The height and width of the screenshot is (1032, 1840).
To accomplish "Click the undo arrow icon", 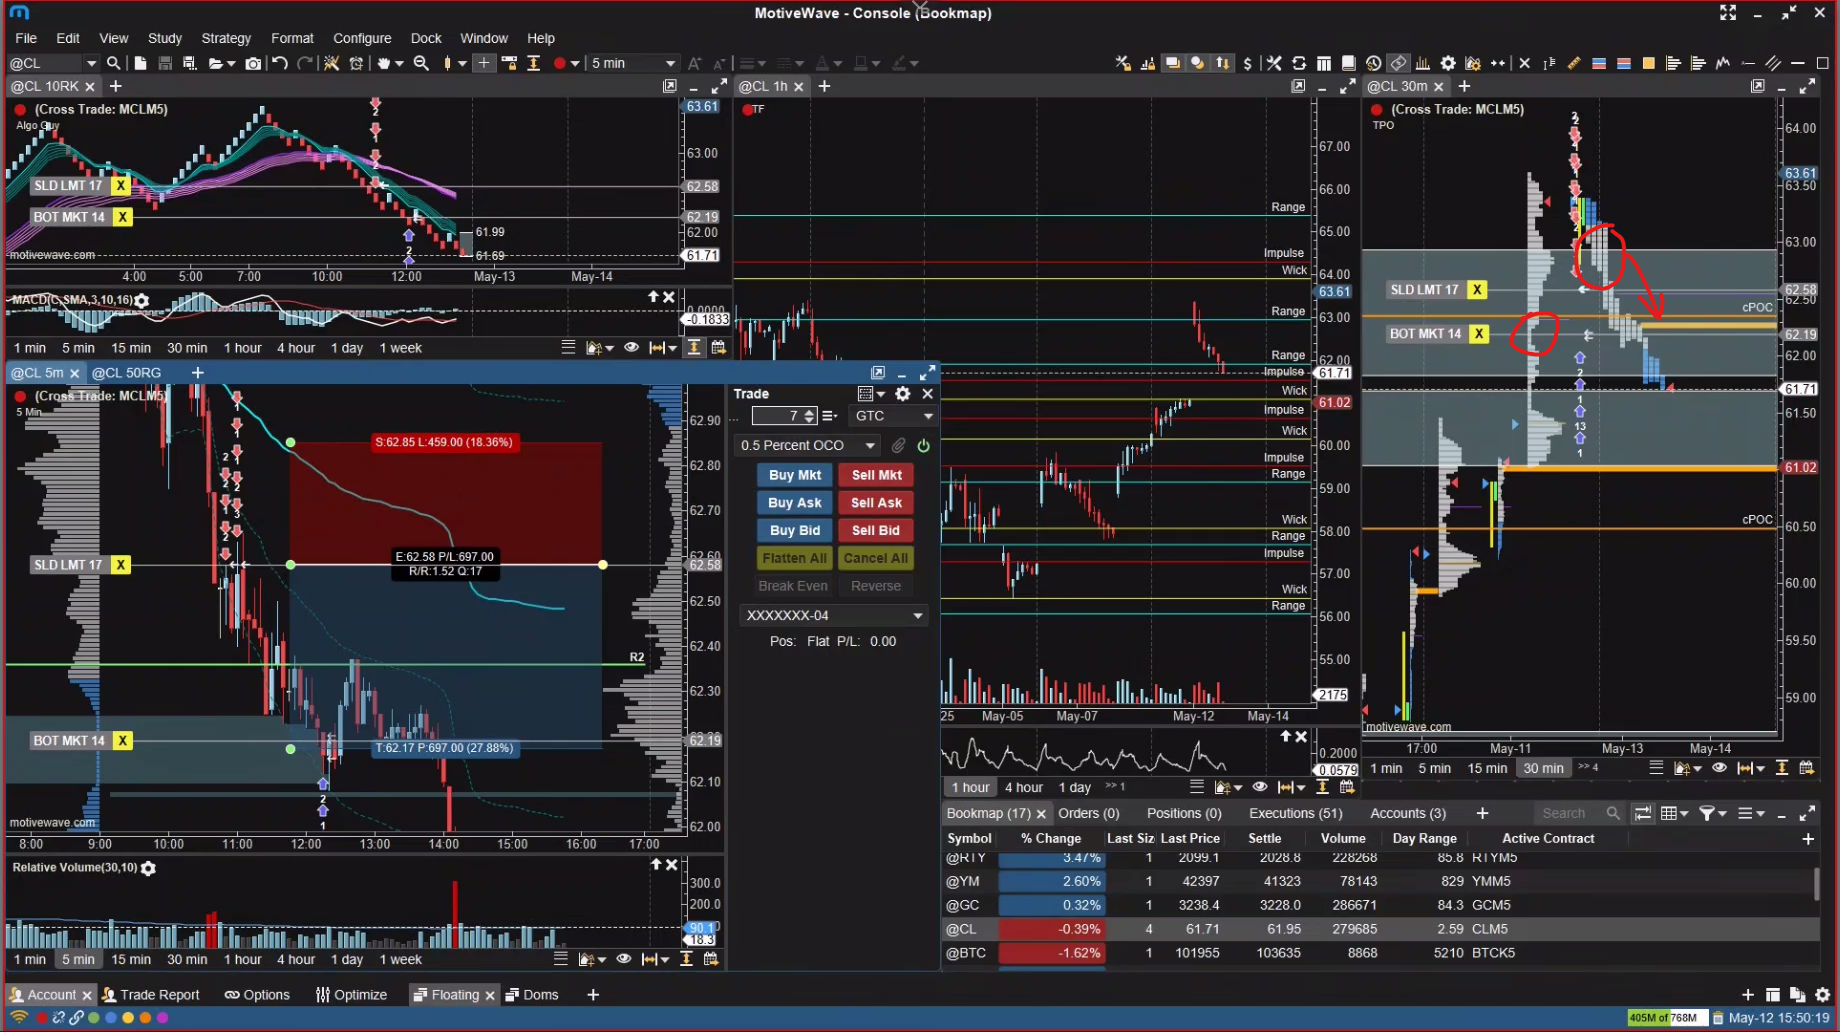I will point(280,63).
